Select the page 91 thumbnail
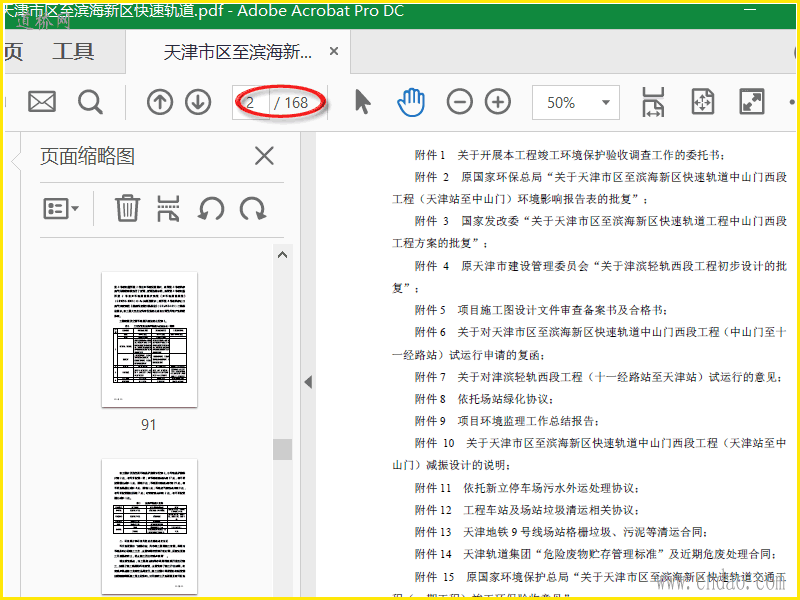 (x=149, y=339)
